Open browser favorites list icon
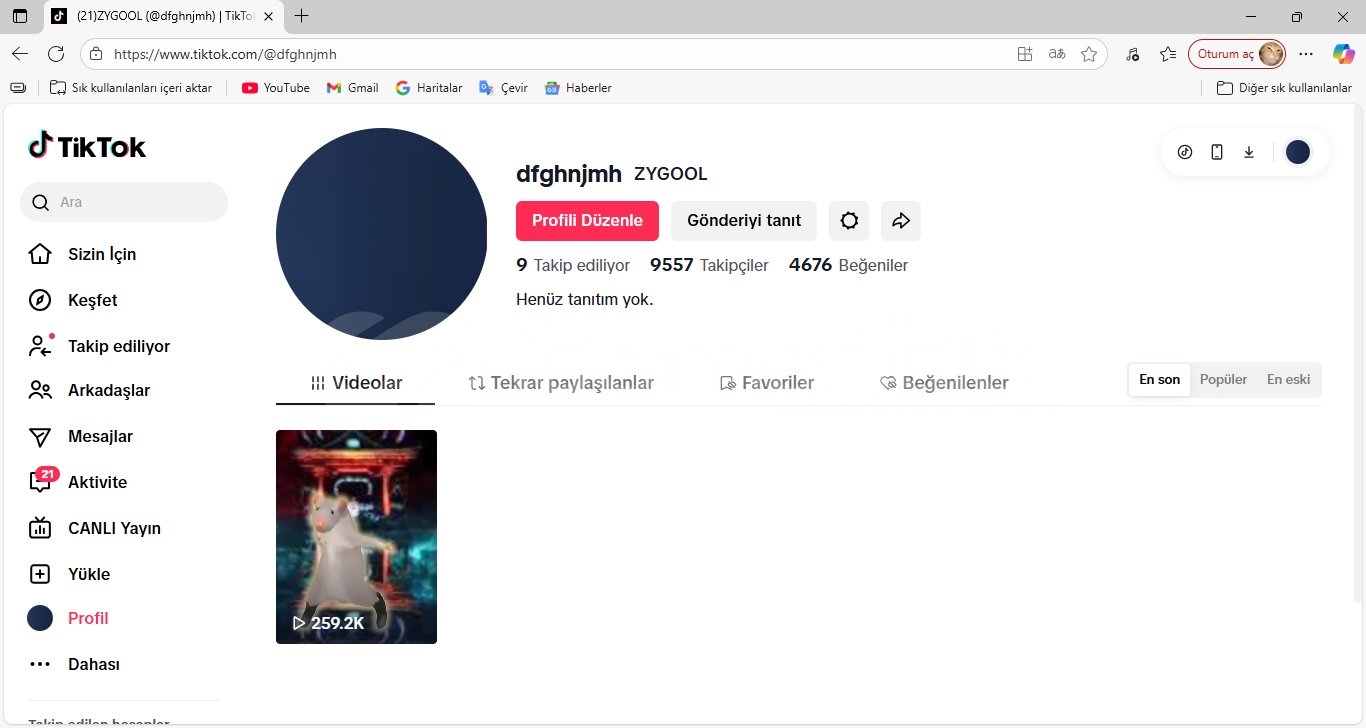 point(1167,54)
